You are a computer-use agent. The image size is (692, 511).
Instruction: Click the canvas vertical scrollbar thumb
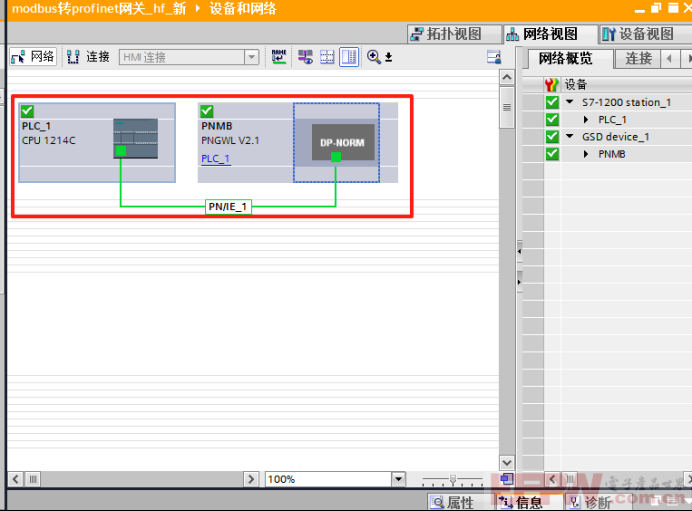[x=507, y=107]
